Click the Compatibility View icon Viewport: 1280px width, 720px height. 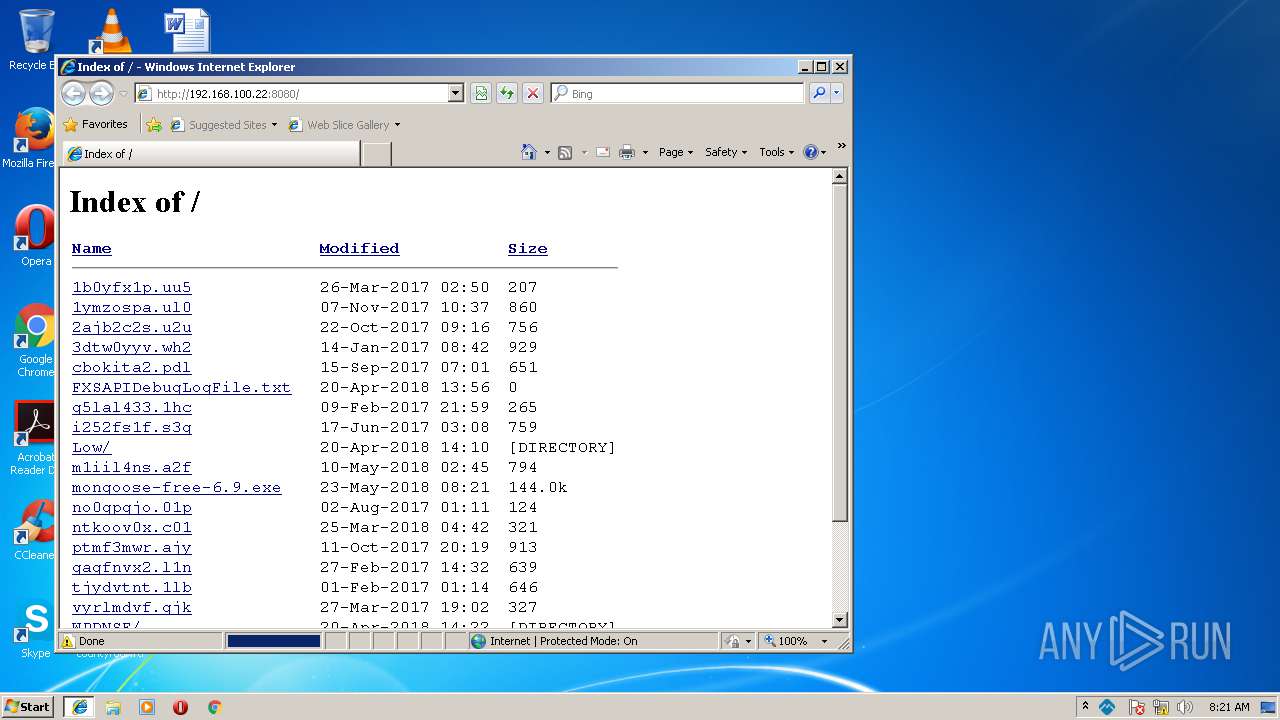(481, 93)
